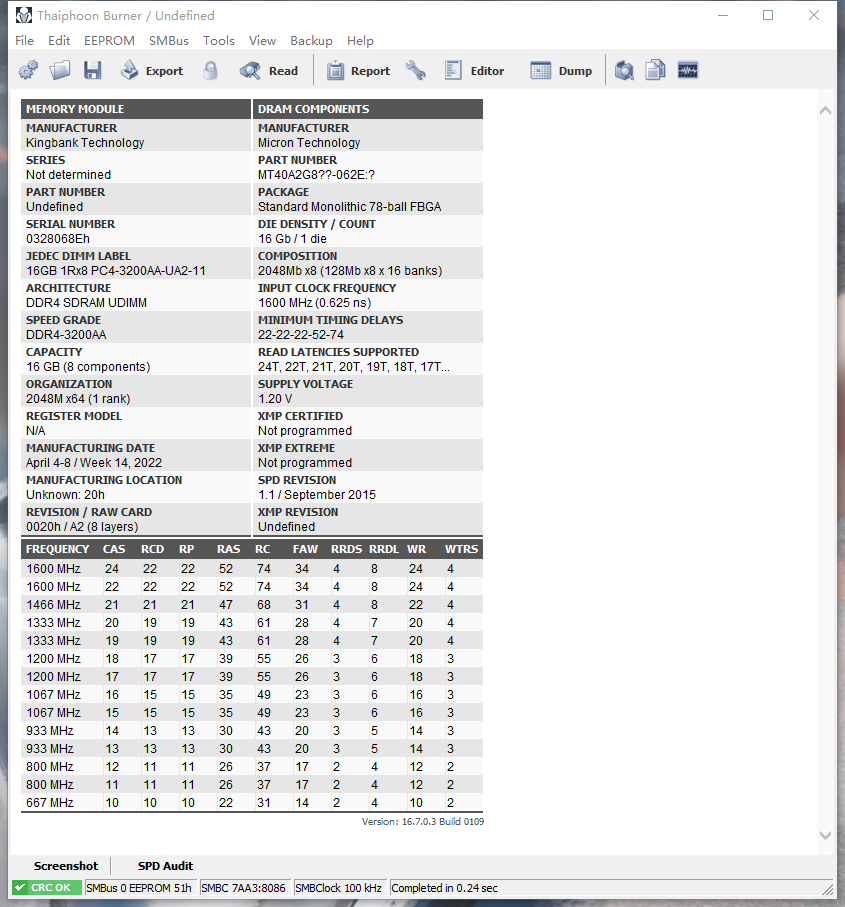Select Kingbank Technology manufacturer value
This screenshot has height=907, width=845.
click(x=85, y=143)
